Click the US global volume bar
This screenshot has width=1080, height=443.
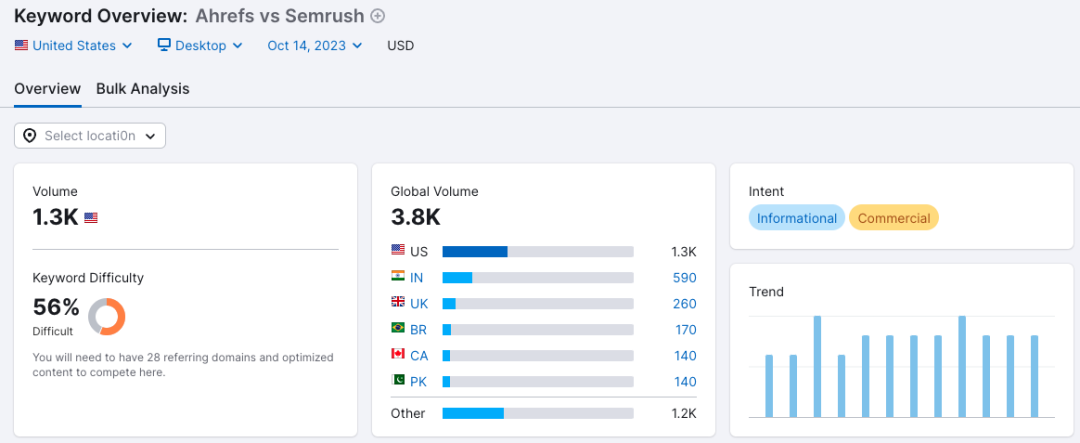tap(538, 251)
